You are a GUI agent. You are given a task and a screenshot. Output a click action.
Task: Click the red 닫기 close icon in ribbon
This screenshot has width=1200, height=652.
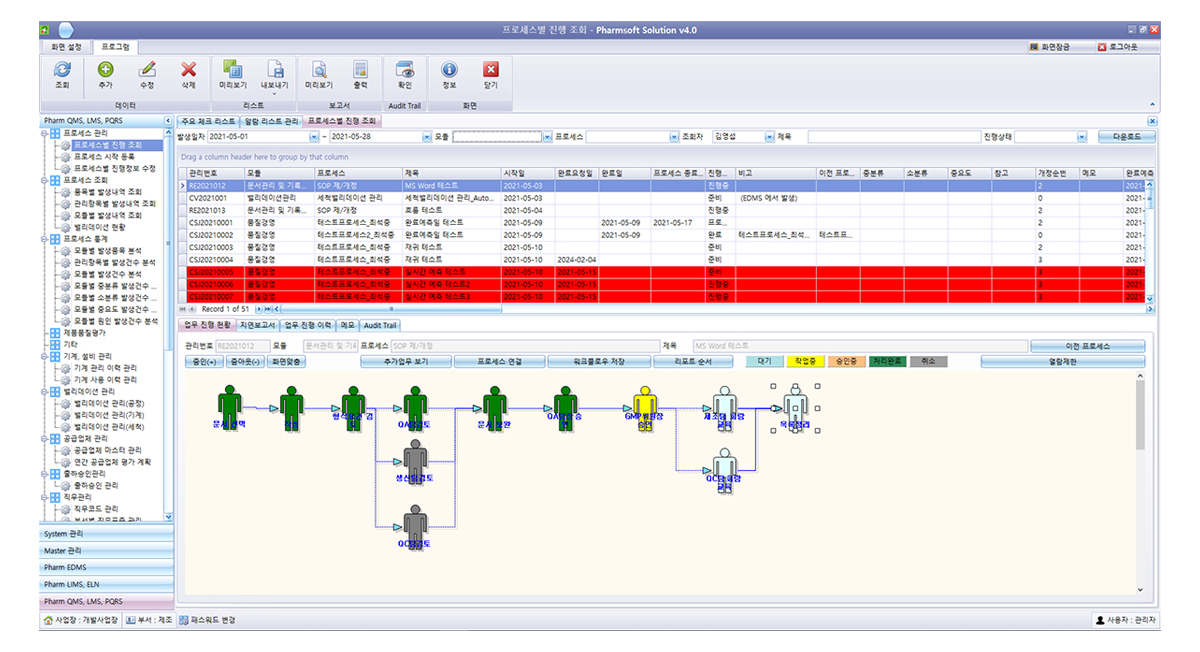click(490, 70)
